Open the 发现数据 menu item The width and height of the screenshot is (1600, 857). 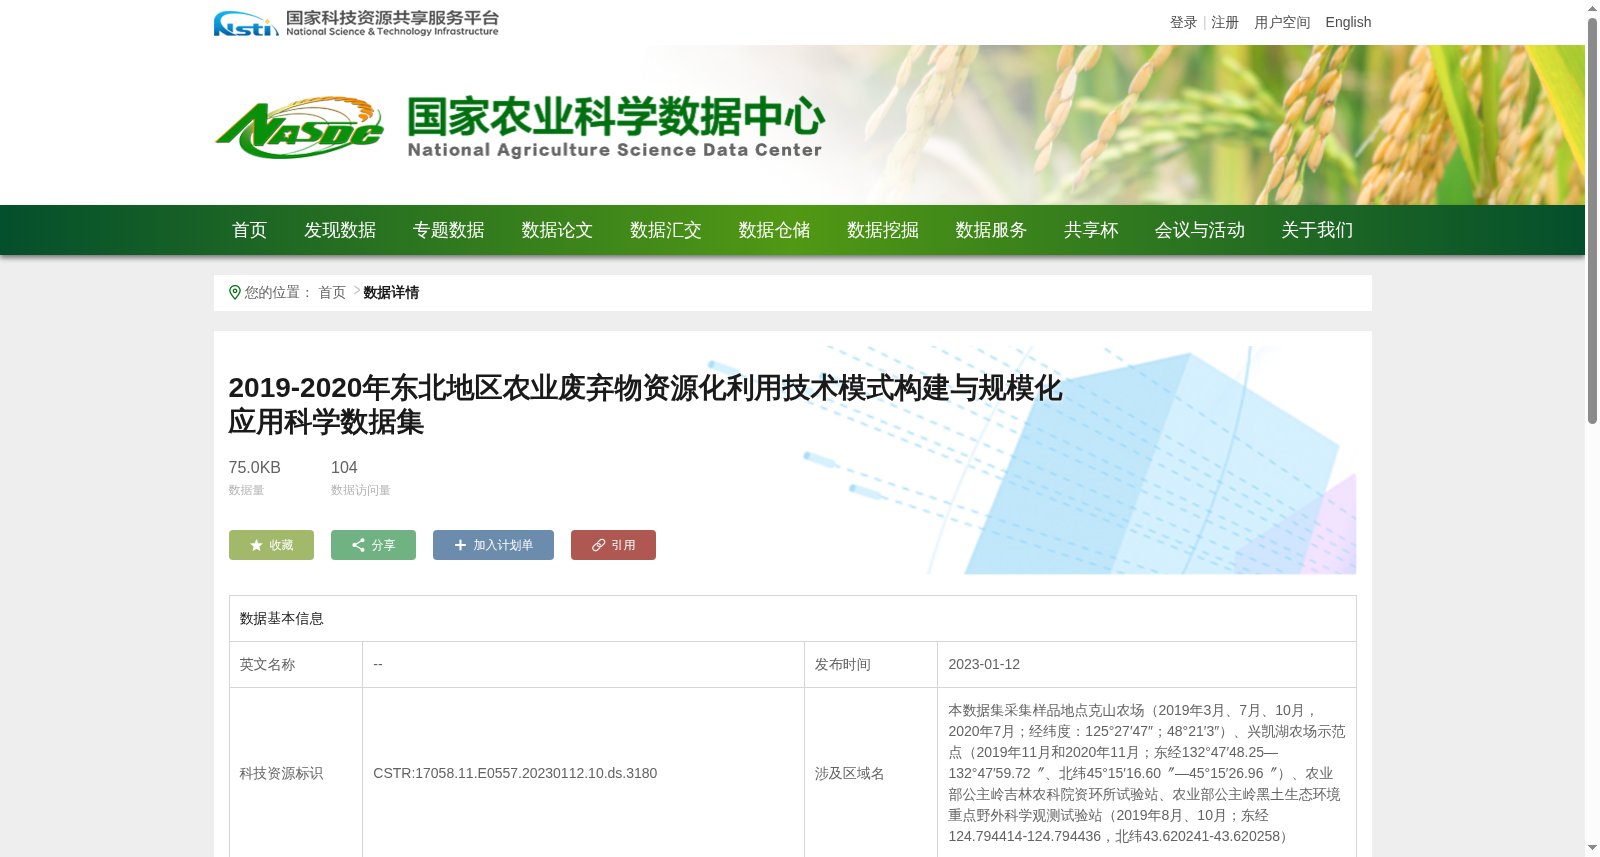(x=340, y=230)
